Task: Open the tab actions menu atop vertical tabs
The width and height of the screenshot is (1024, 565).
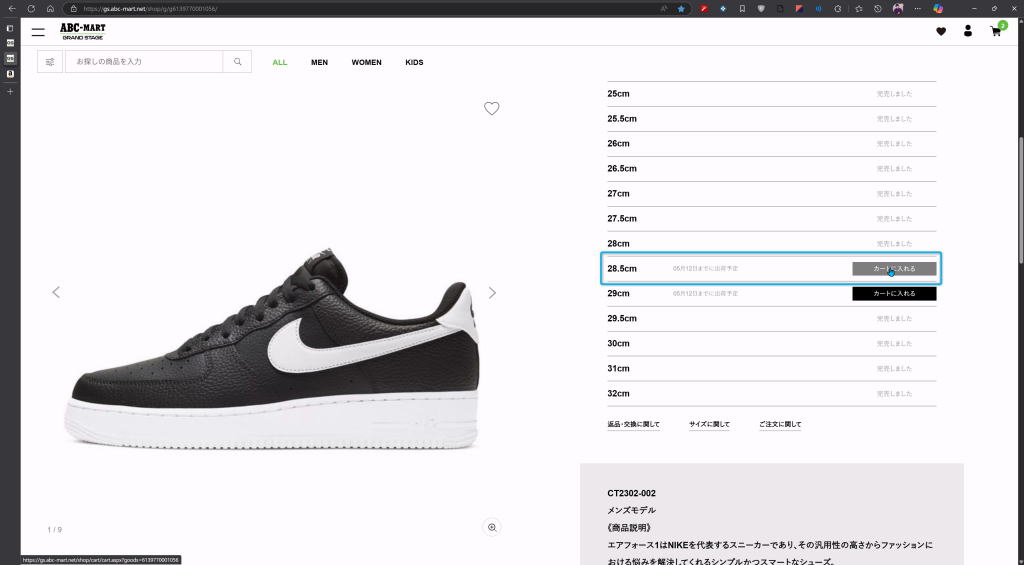Action: pyautogui.click(x=10, y=28)
